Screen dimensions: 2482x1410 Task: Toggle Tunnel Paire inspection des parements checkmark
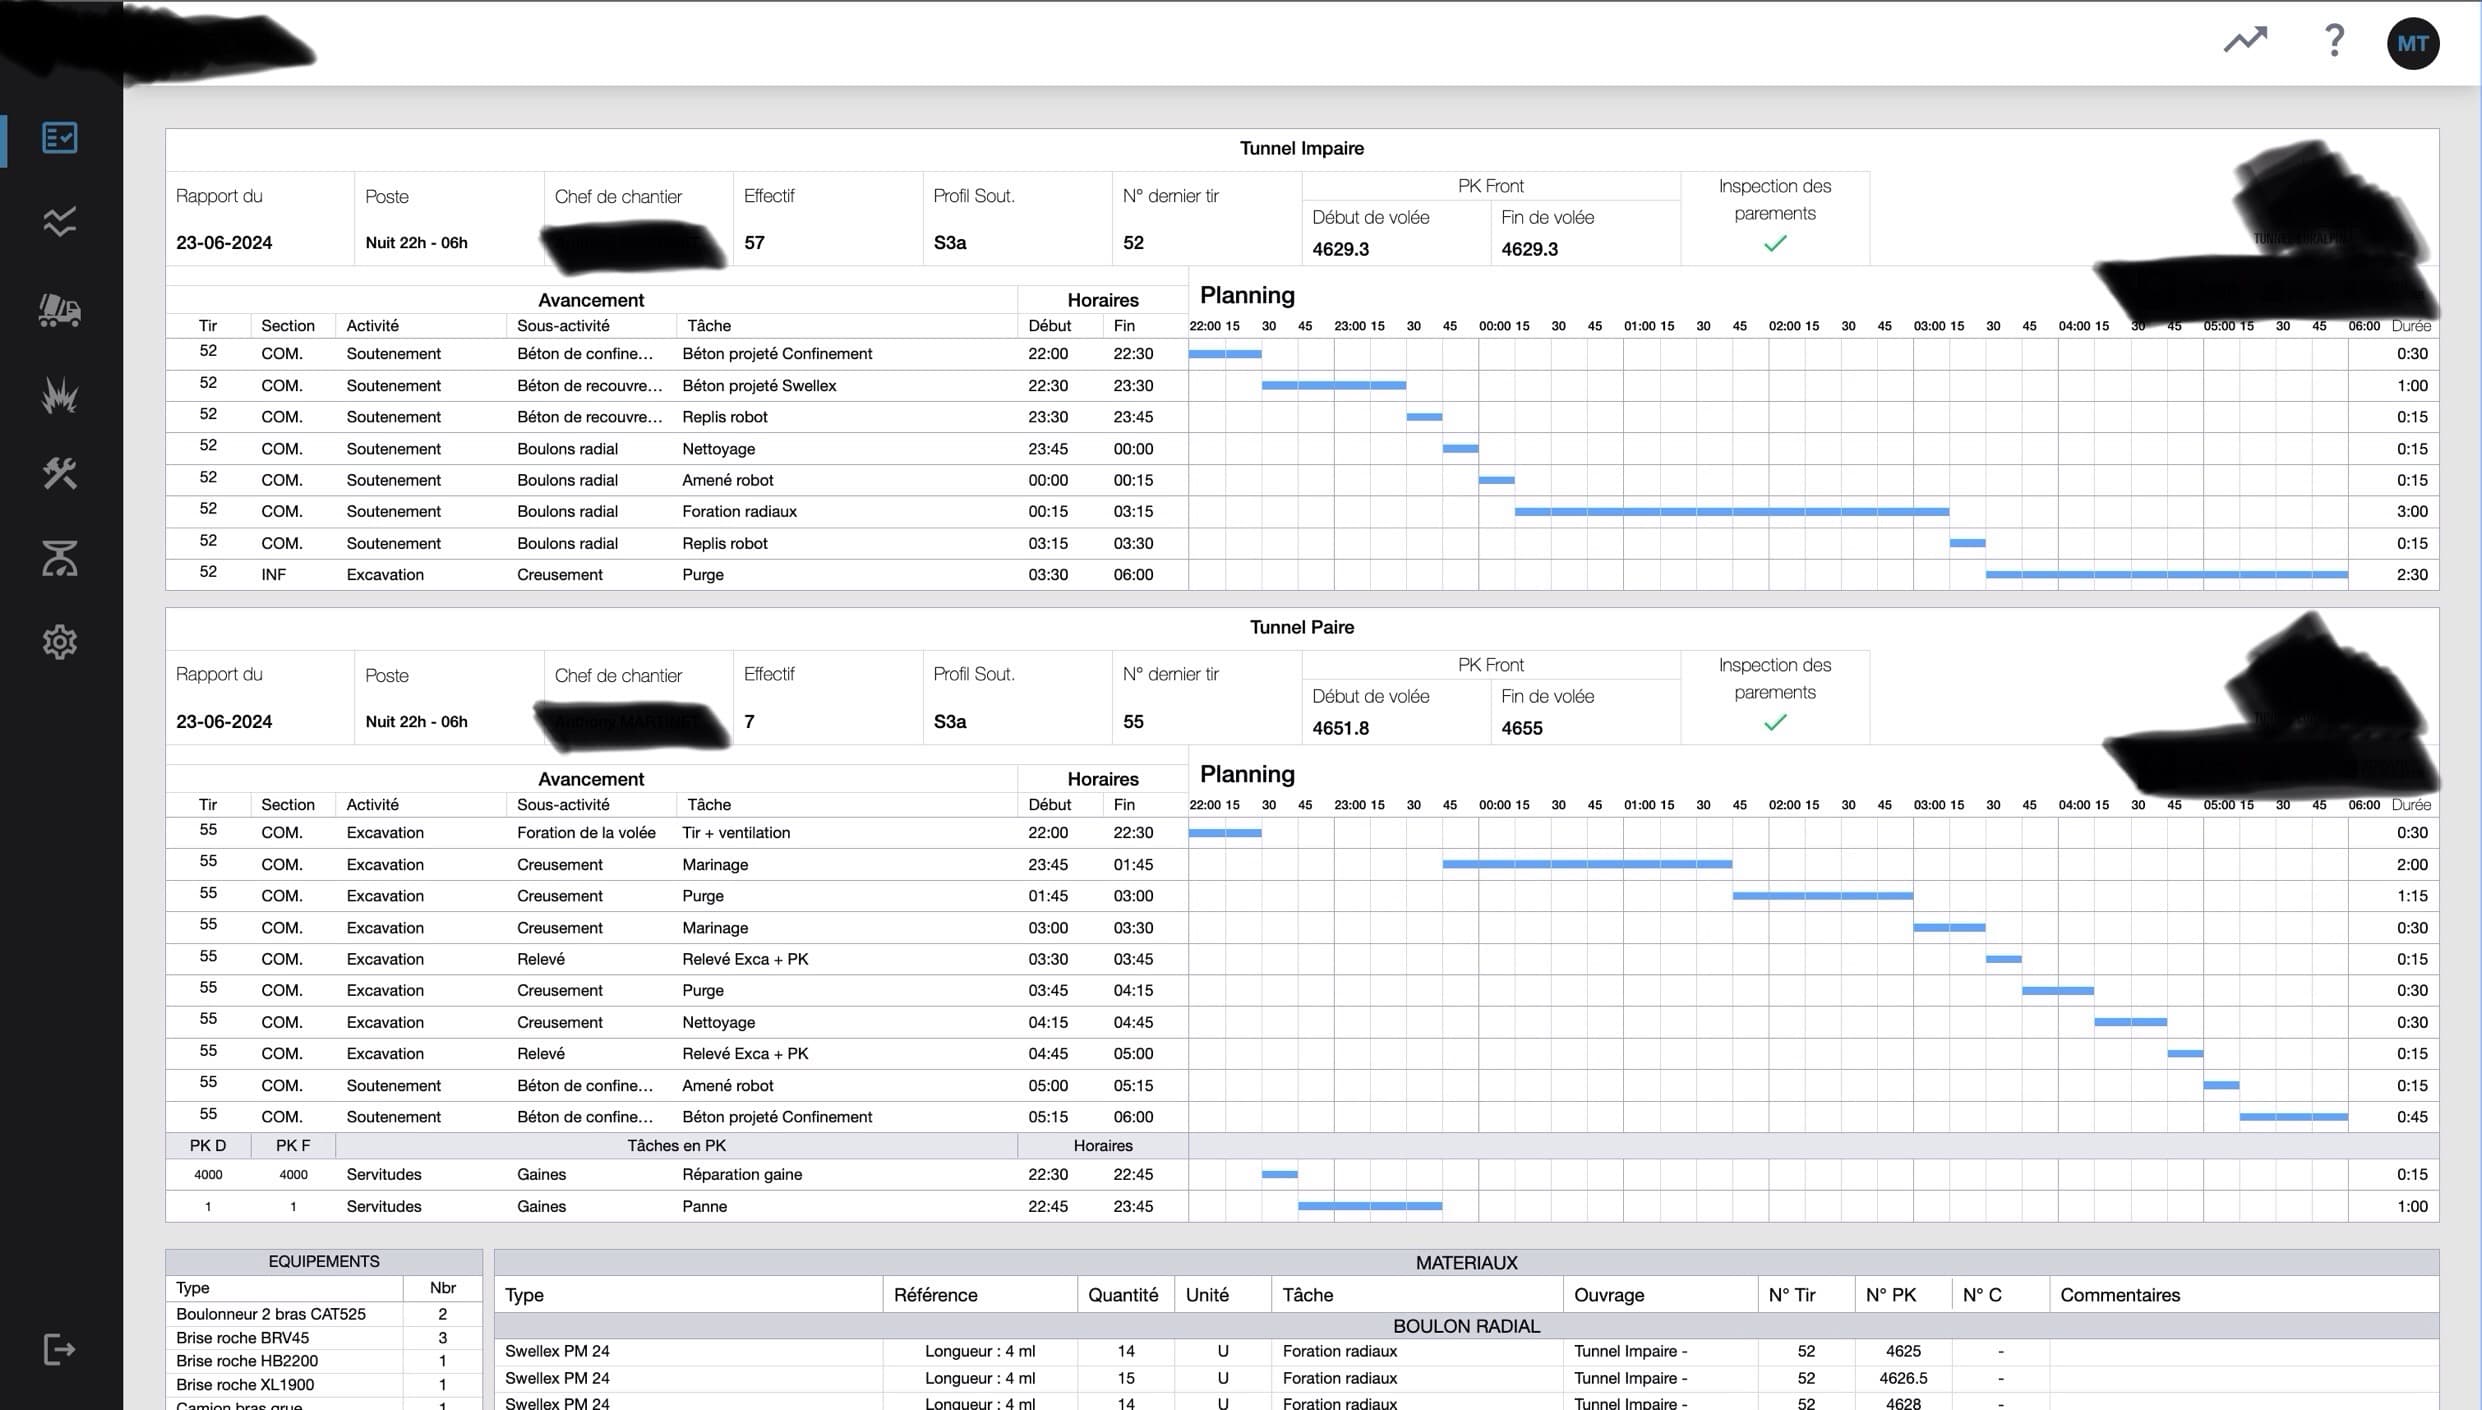pyautogui.click(x=1774, y=723)
